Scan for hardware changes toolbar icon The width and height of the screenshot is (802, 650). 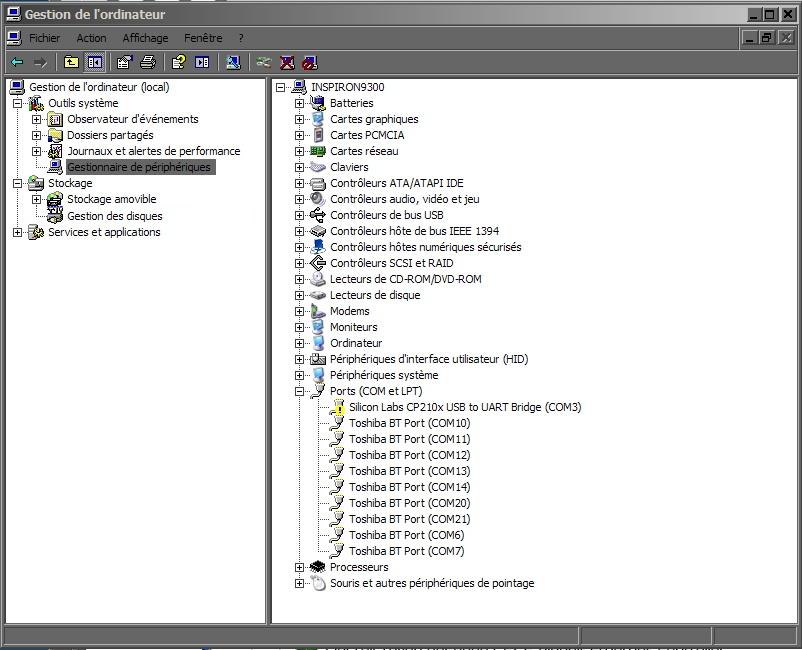point(233,62)
